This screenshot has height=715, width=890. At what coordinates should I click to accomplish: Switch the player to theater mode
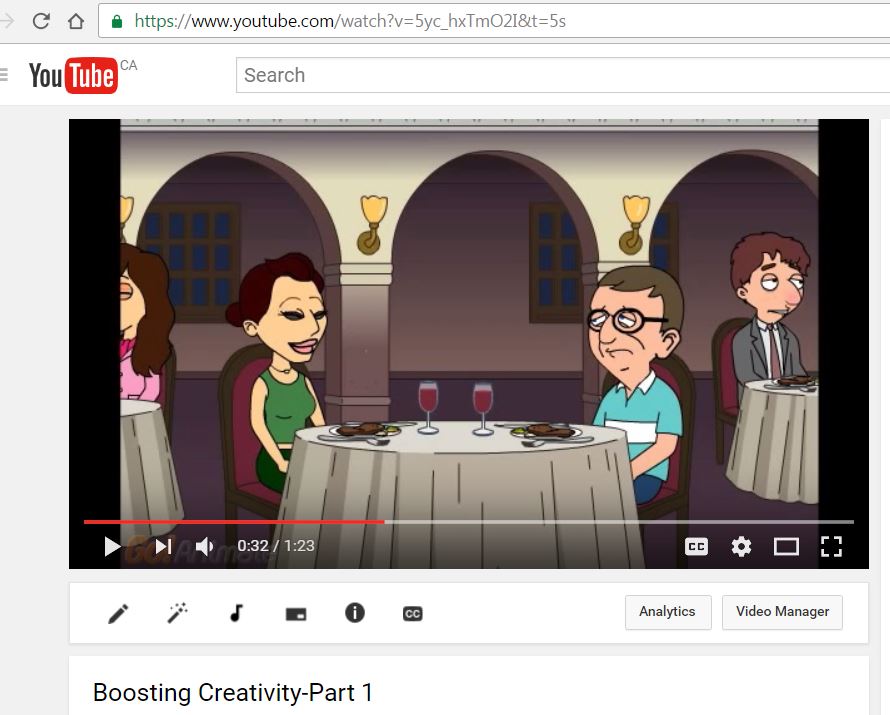pyautogui.click(x=786, y=546)
